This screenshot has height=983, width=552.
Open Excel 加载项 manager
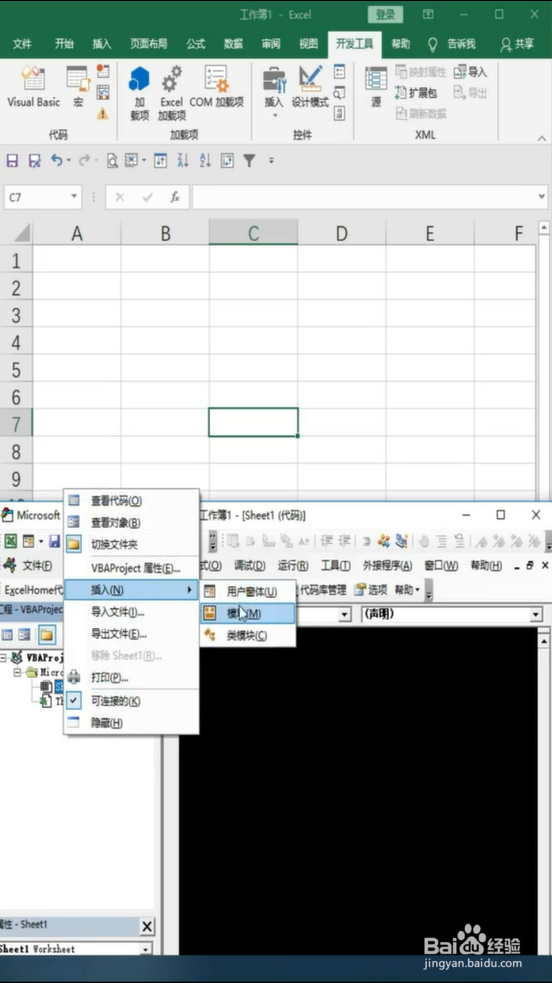coord(171,93)
